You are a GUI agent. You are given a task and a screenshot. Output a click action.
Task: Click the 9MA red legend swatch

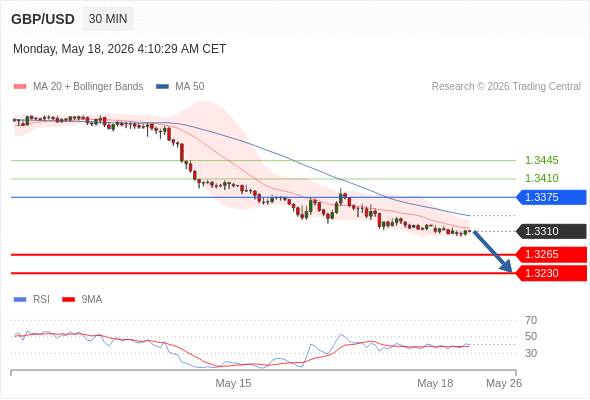(68, 300)
